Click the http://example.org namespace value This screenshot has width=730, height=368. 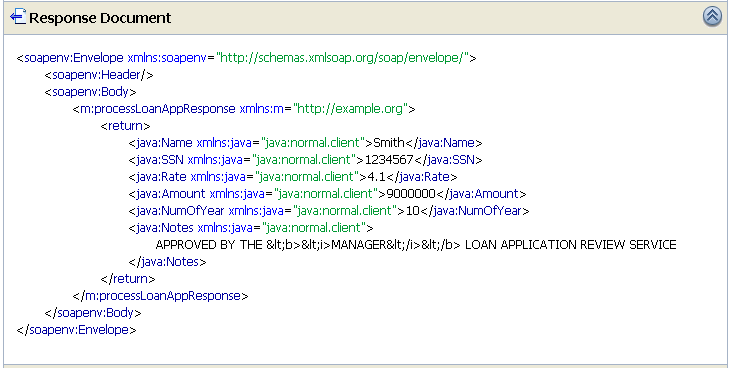coord(351,109)
